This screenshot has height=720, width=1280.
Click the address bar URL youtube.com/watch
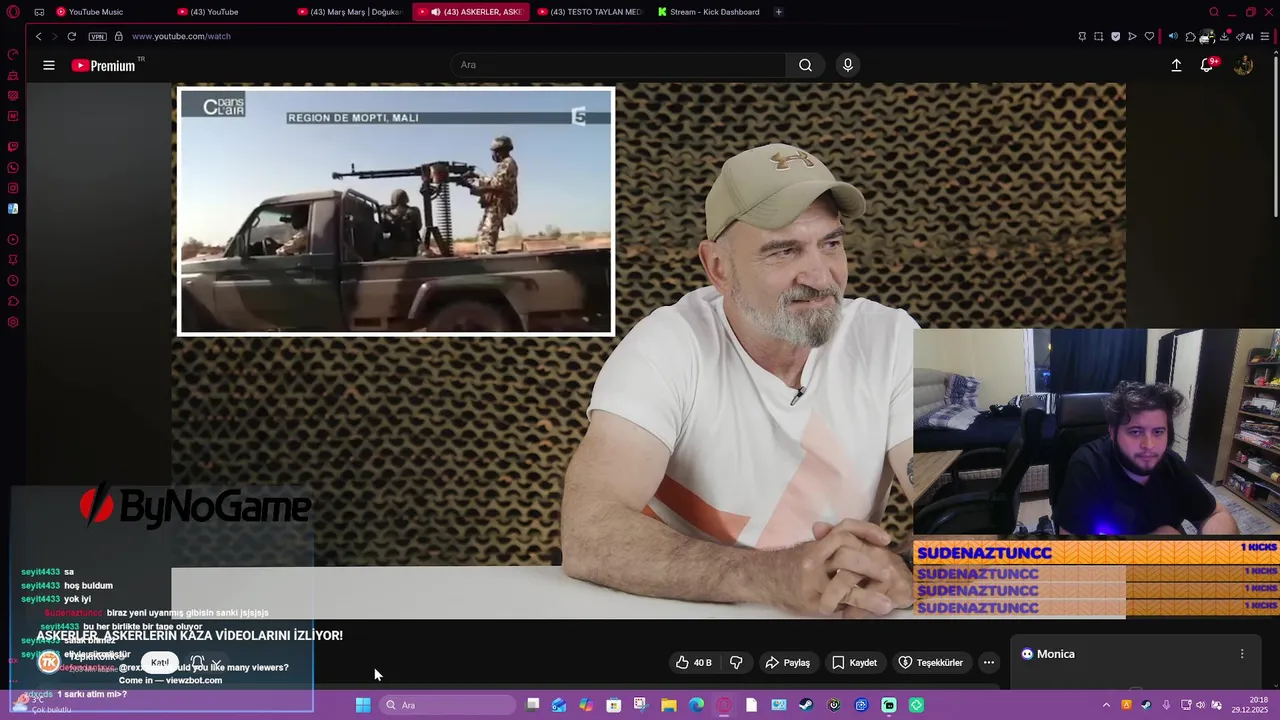point(181,36)
